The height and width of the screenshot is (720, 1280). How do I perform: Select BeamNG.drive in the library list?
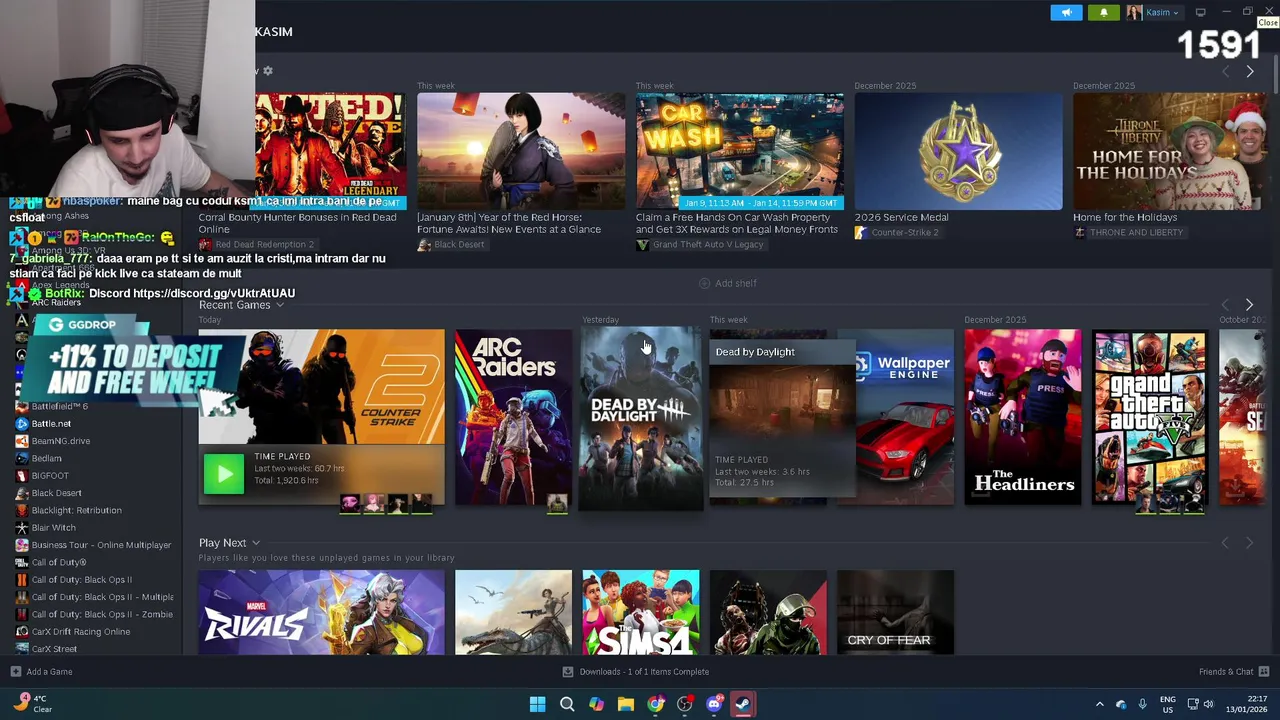pyautogui.click(x=61, y=441)
